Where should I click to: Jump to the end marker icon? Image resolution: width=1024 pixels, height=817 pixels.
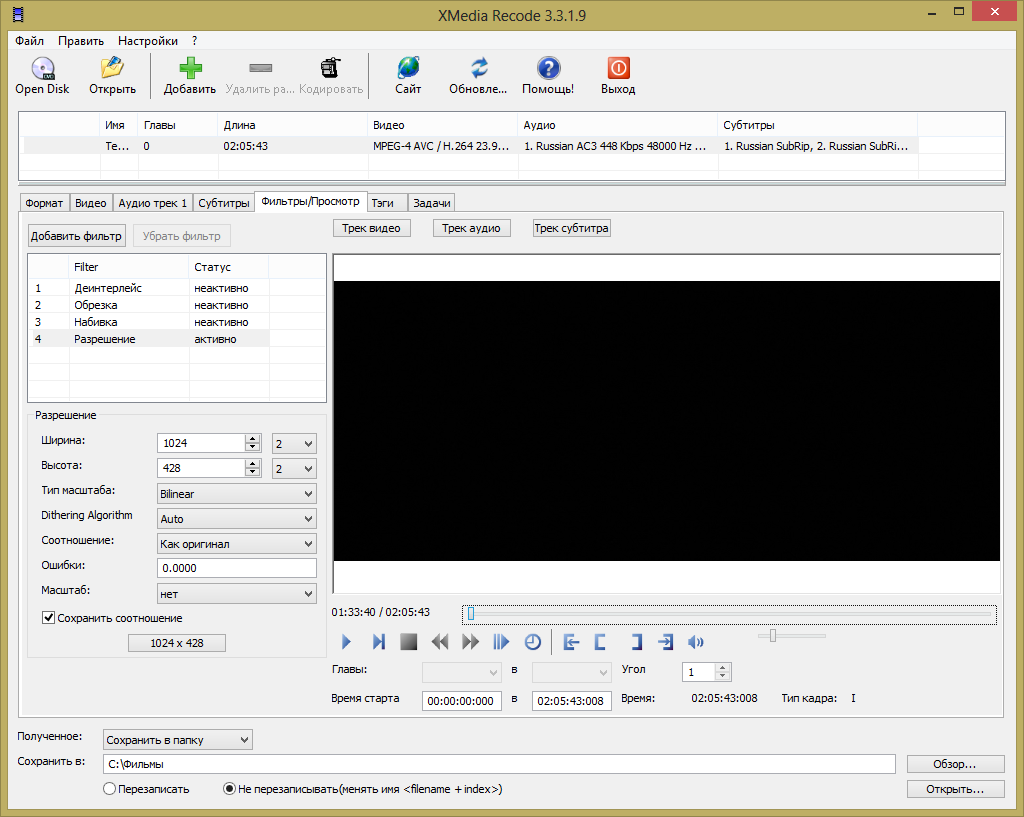pyautogui.click(x=665, y=642)
